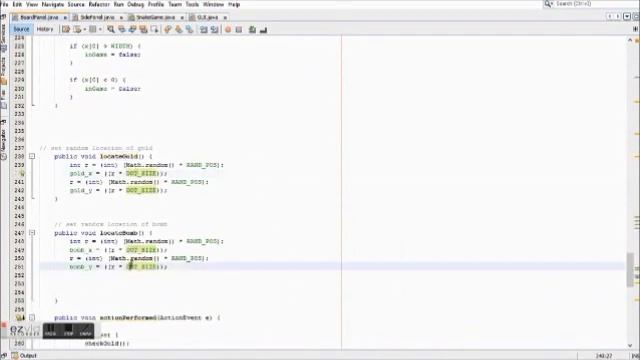The image size is (640, 360).
Task: Click the Previous Bookmark icon
Action: tap(168, 29)
